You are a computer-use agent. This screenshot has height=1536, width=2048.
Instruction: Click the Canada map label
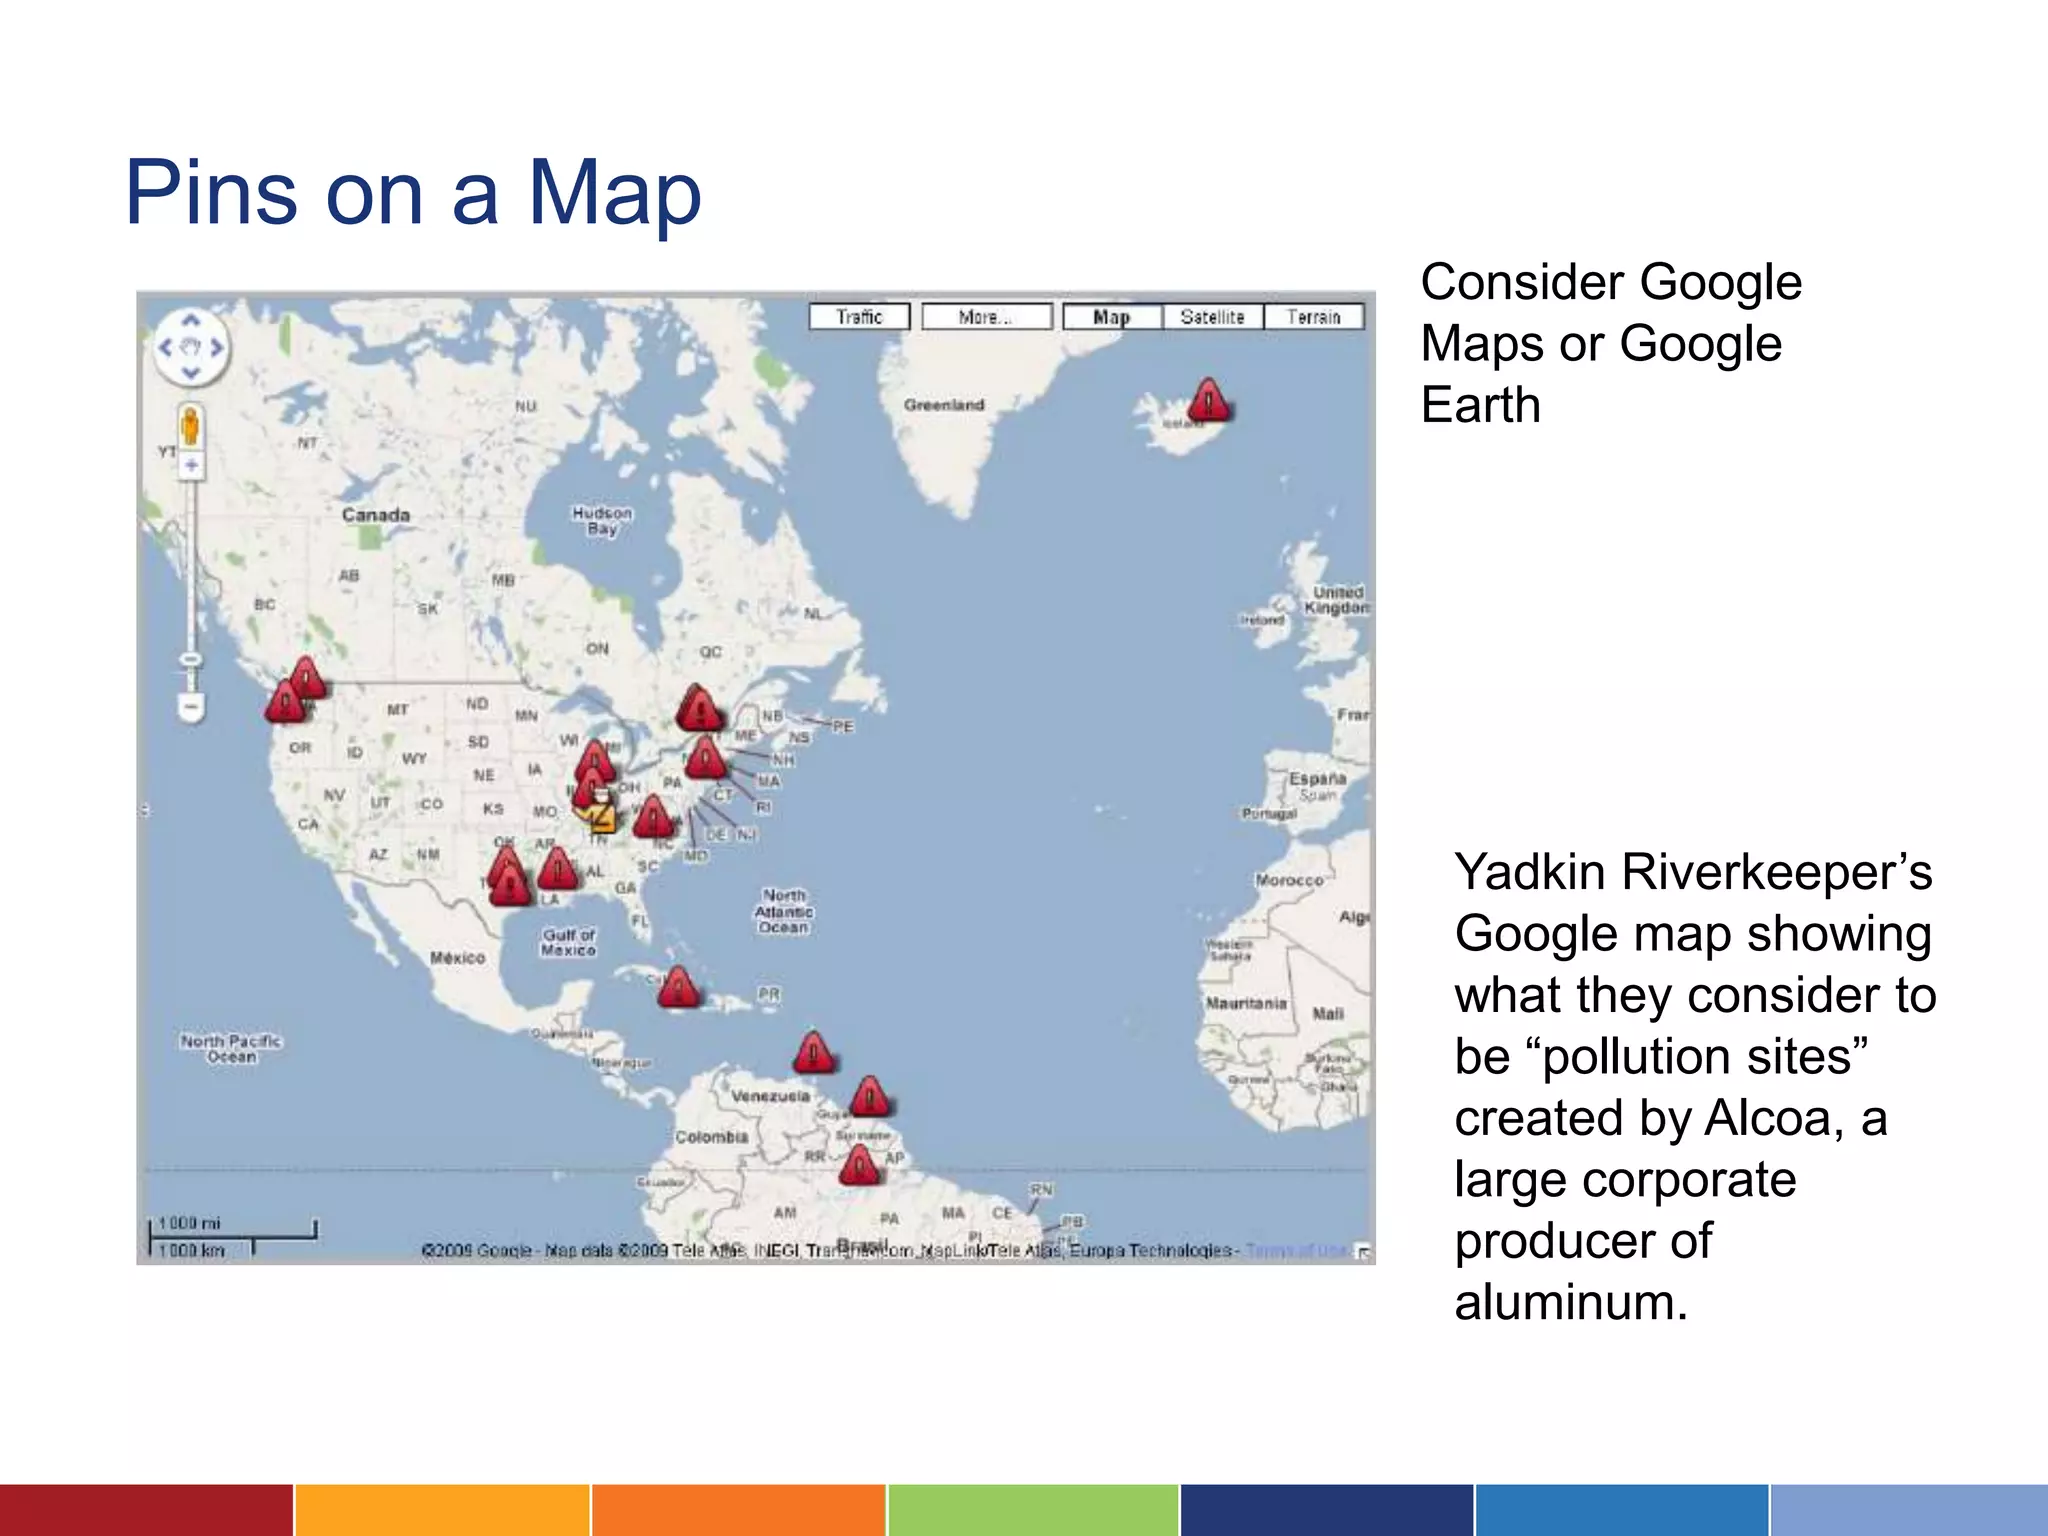[x=376, y=515]
